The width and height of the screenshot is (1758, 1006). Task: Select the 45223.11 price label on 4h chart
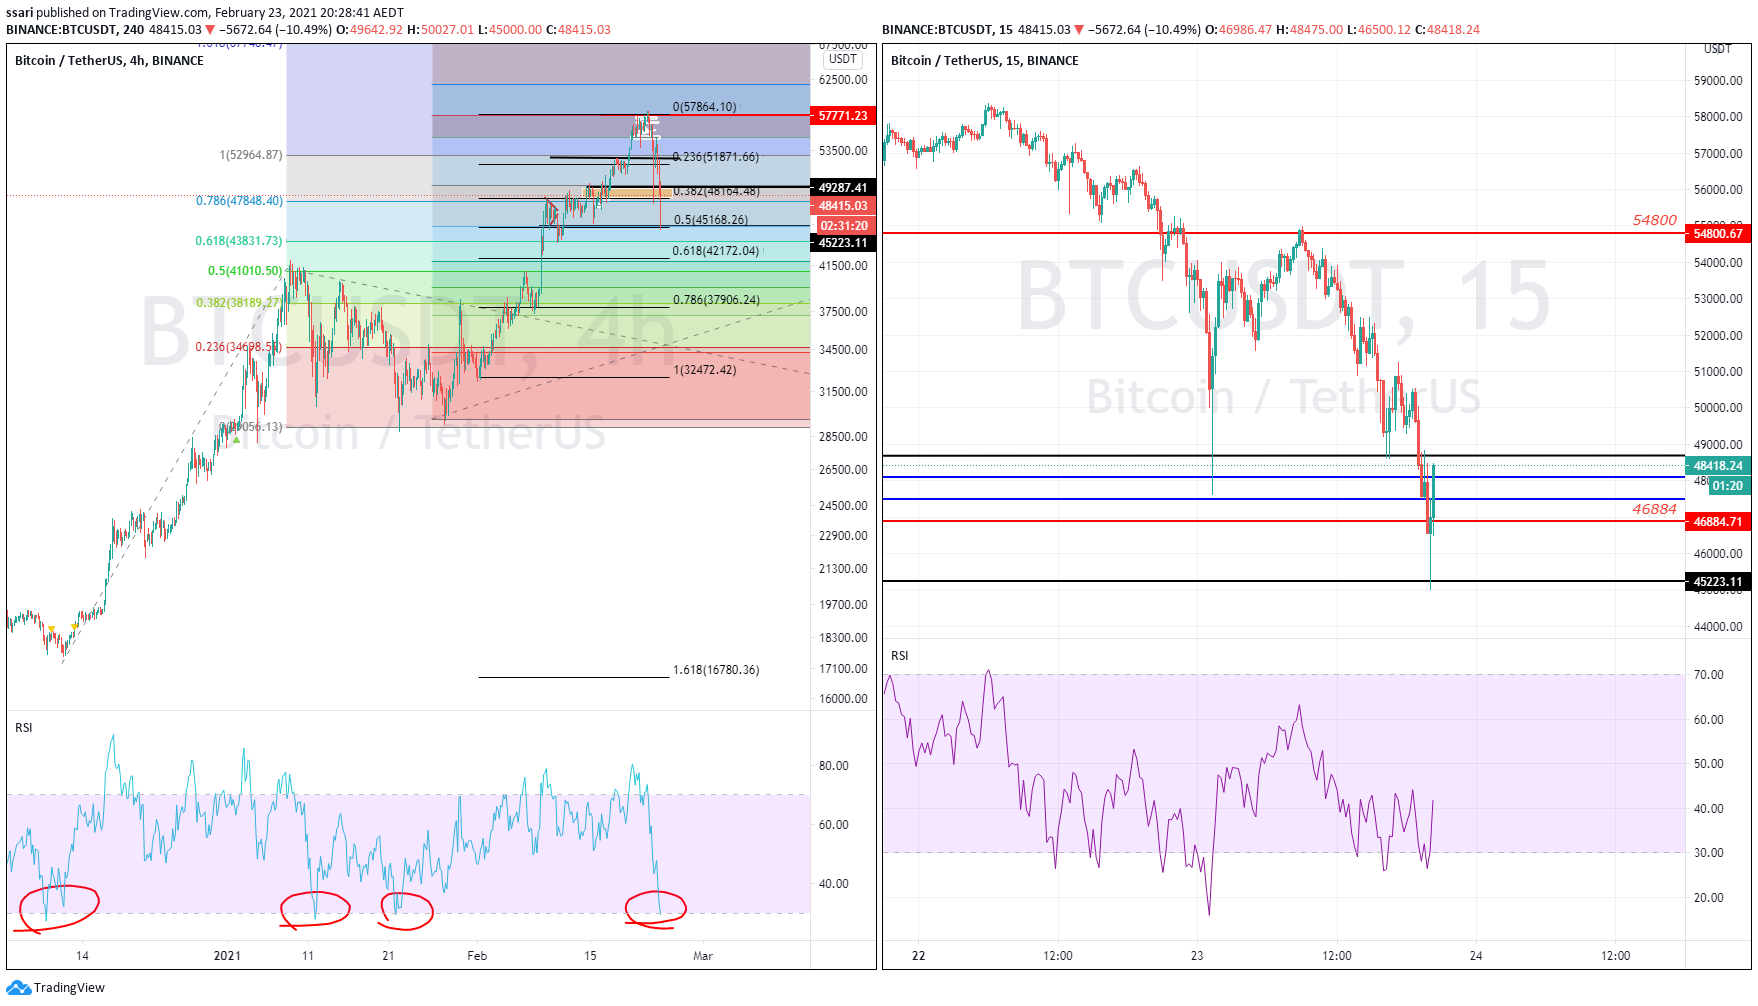[x=843, y=243]
